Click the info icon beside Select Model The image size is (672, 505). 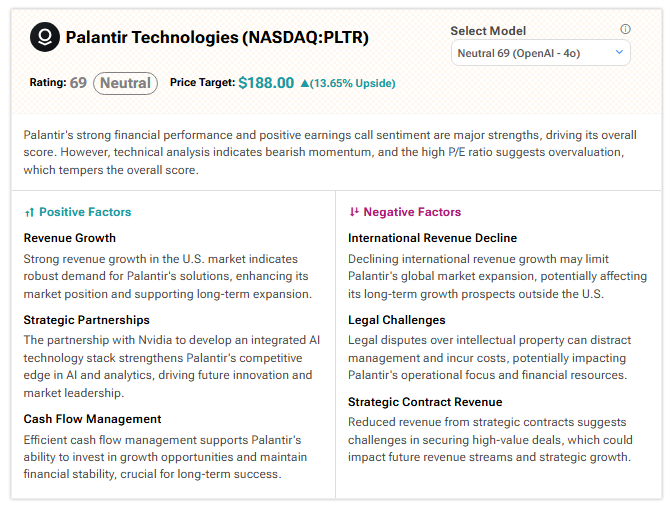pos(626,30)
